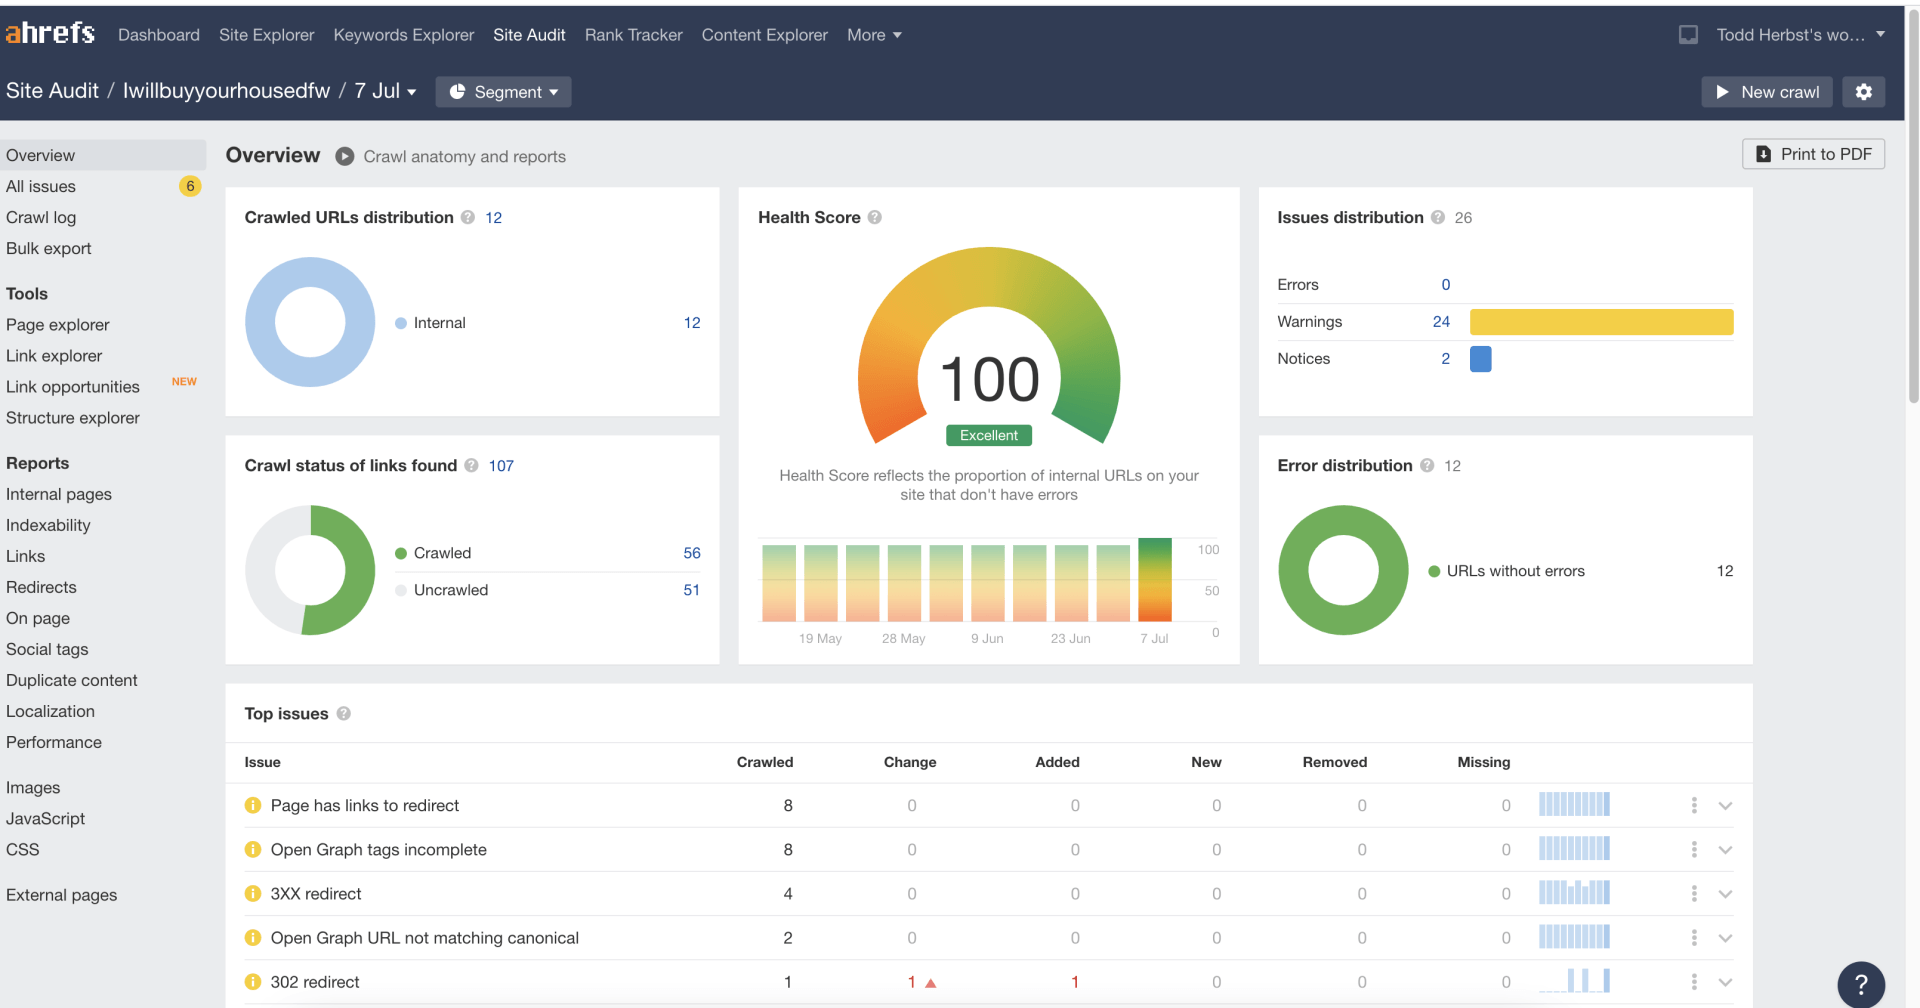1920x1008 pixels.
Task: Click history sparkline for 302 redirect
Action: 1574,980
